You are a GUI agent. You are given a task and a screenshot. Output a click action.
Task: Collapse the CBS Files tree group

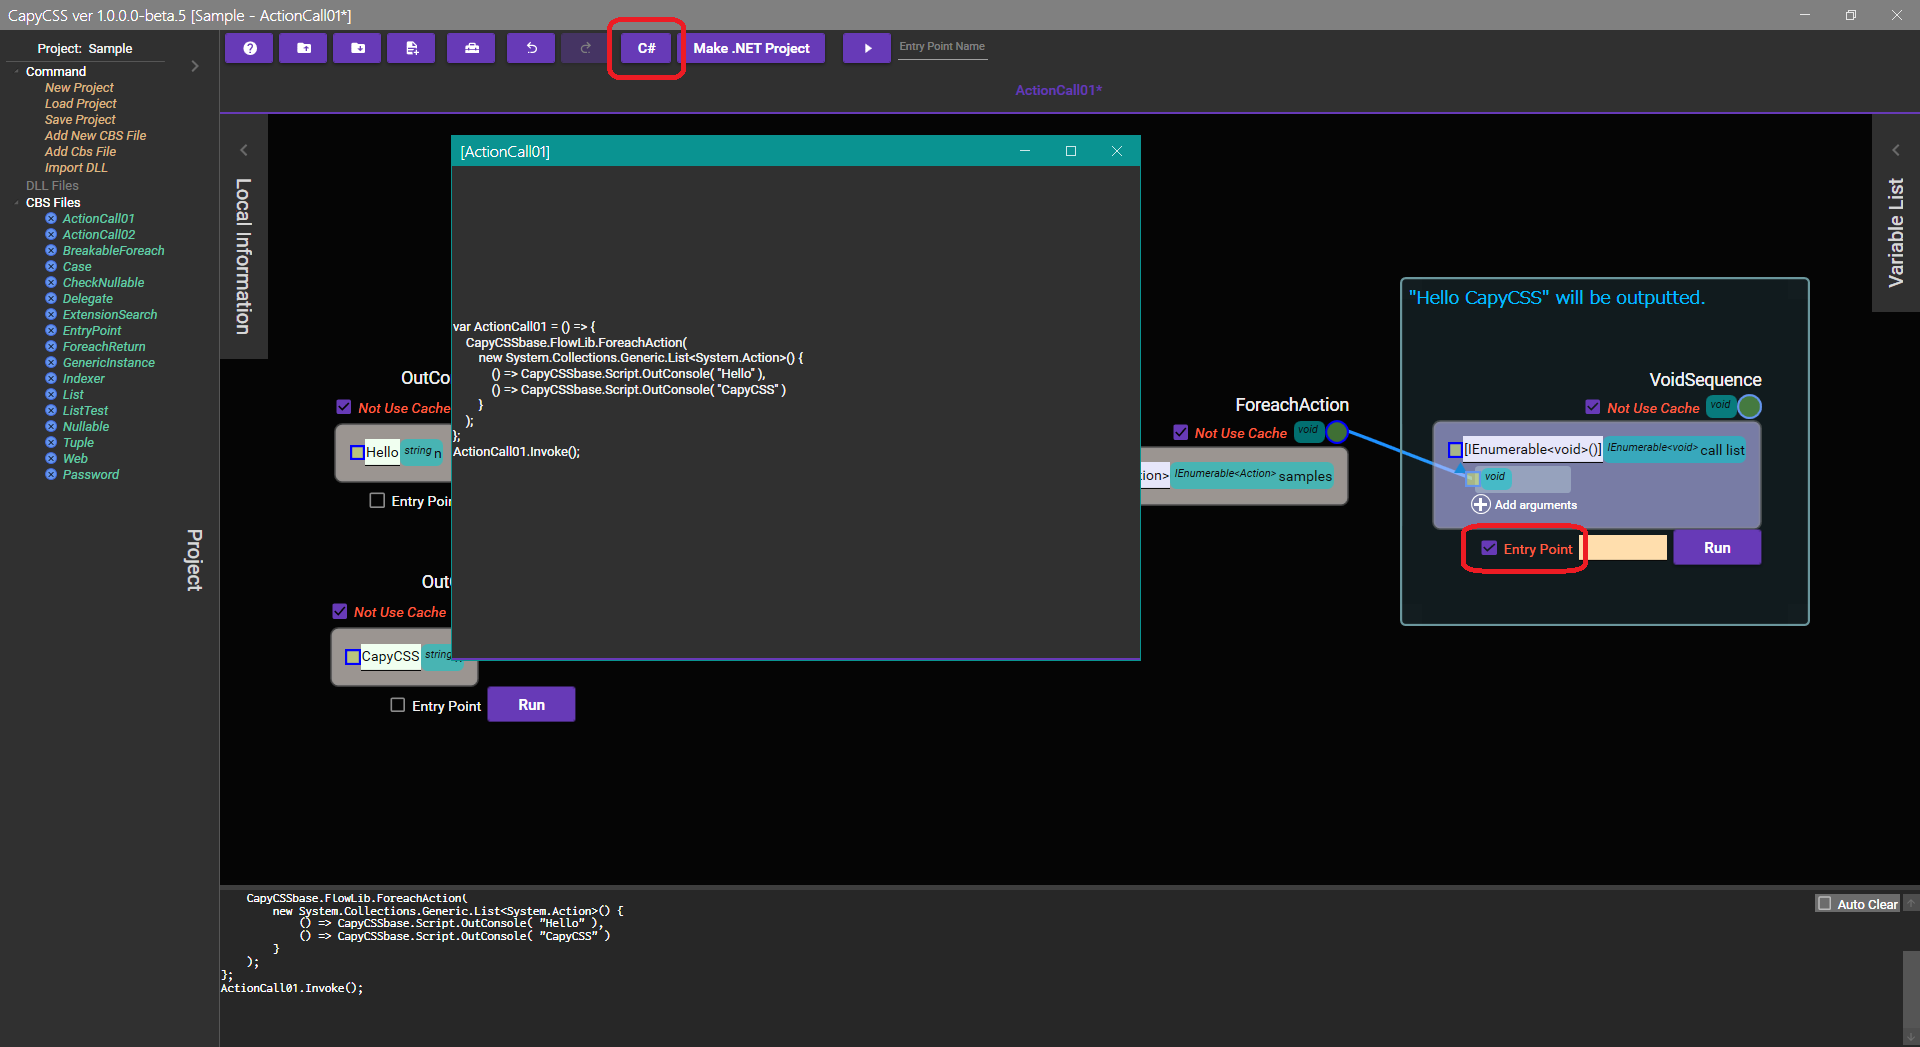tap(17, 203)
